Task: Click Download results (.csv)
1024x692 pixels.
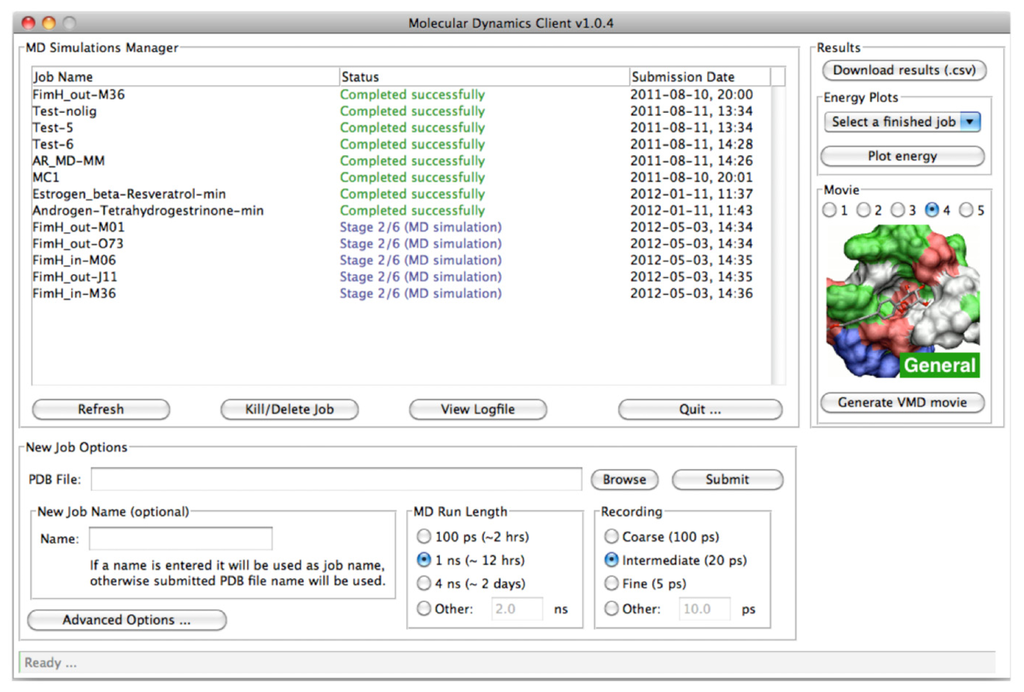Action: tap(903, 70)
